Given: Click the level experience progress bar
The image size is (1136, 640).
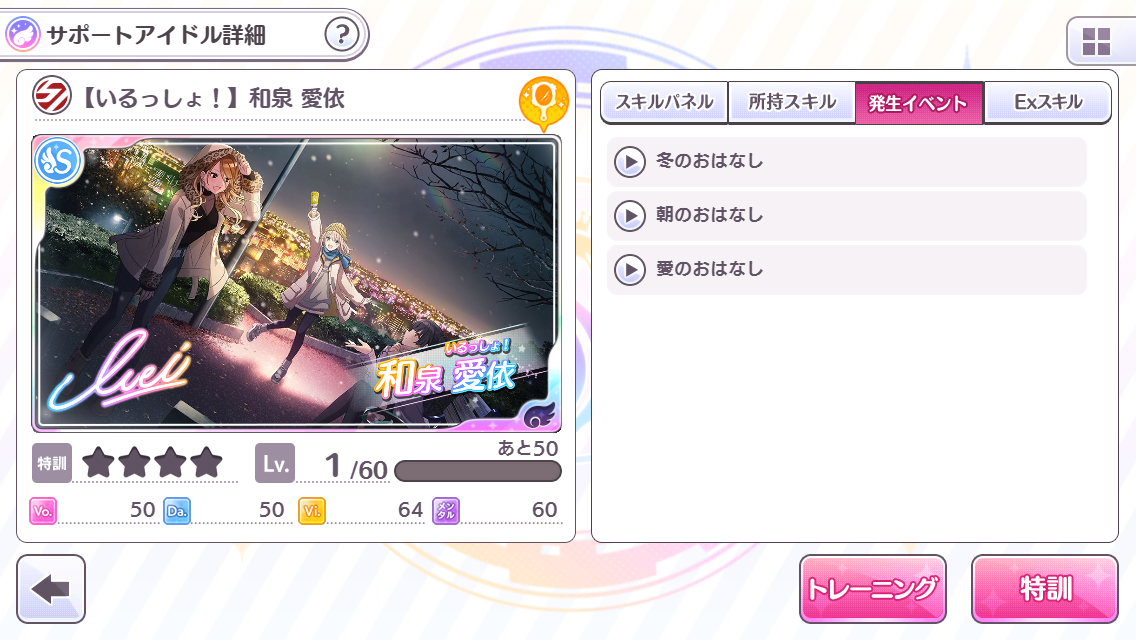Looking at the screenshot, I should point(477,471).
